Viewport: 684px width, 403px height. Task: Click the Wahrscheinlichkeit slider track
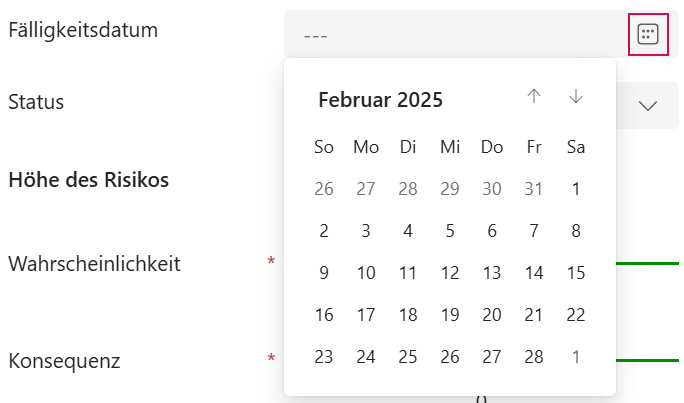pos(650,263)
